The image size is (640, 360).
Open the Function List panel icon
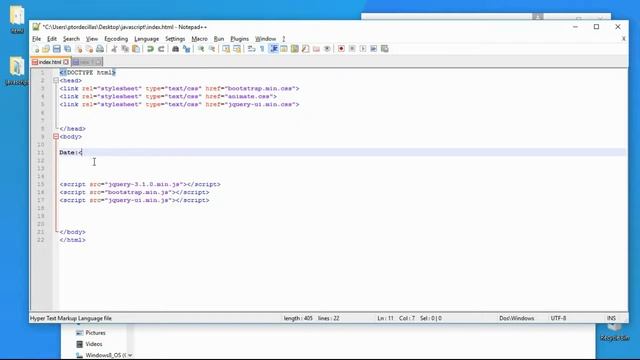point(305,49)
